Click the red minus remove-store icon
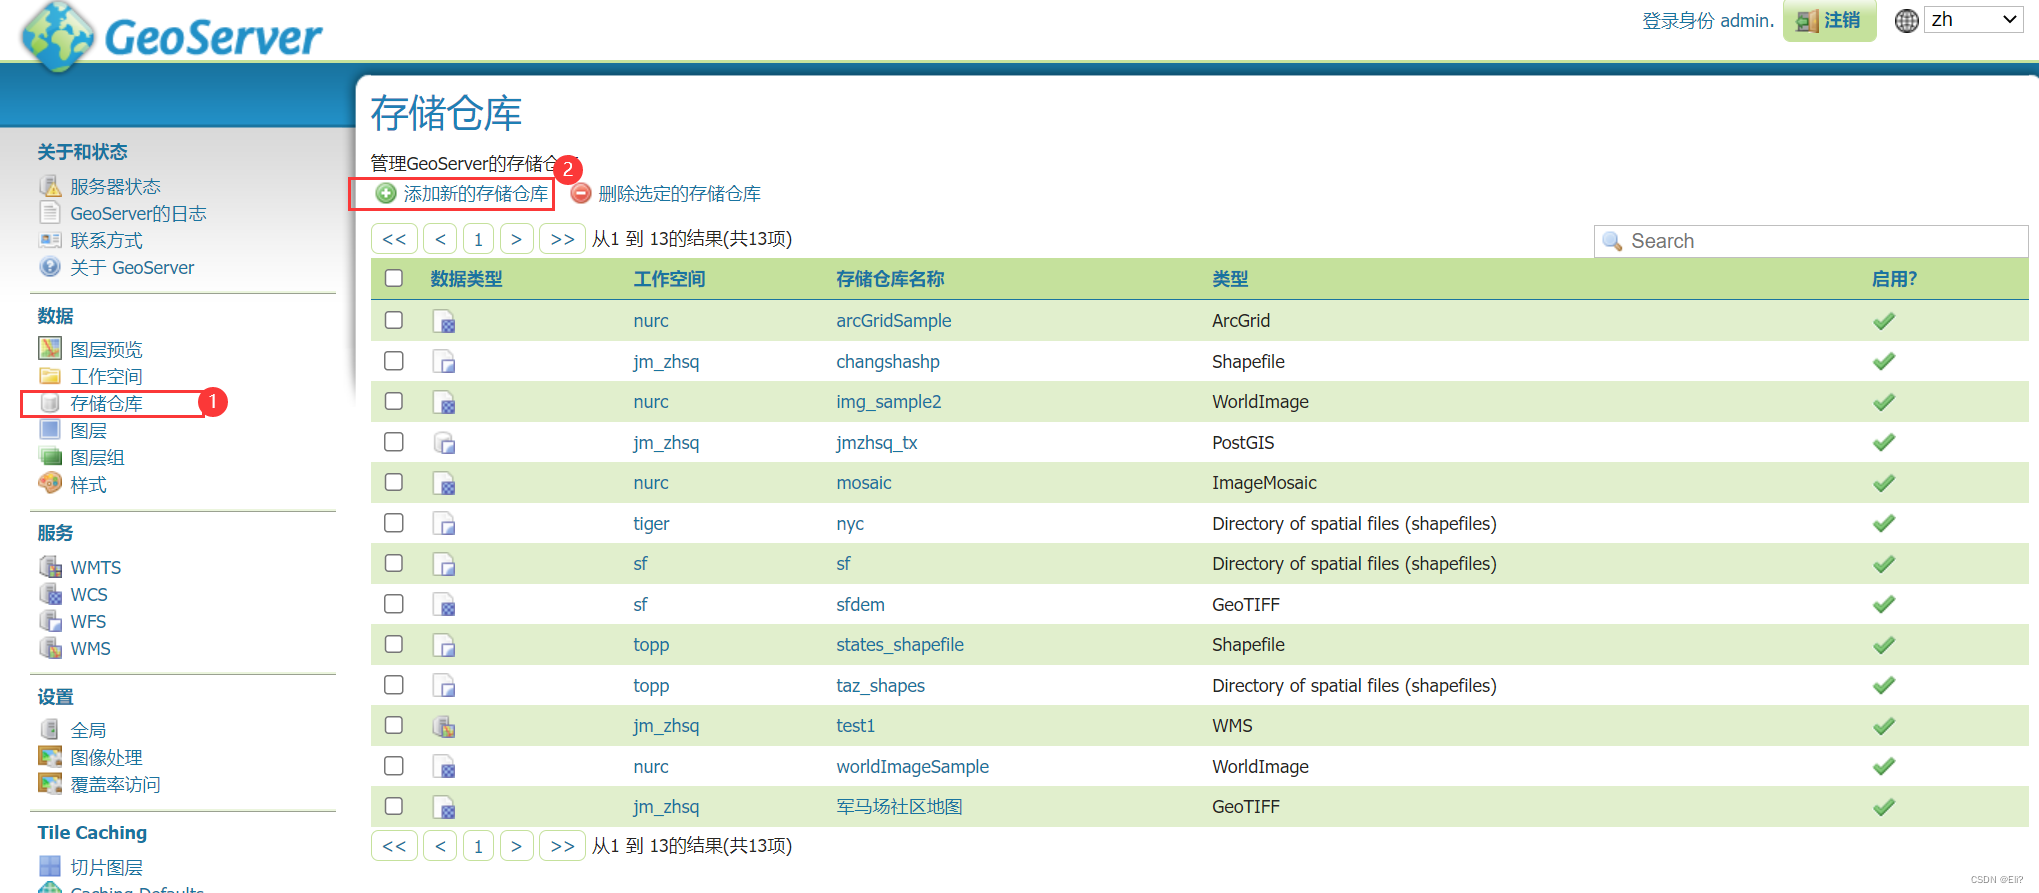2039x893 pixels. point(581,193)
